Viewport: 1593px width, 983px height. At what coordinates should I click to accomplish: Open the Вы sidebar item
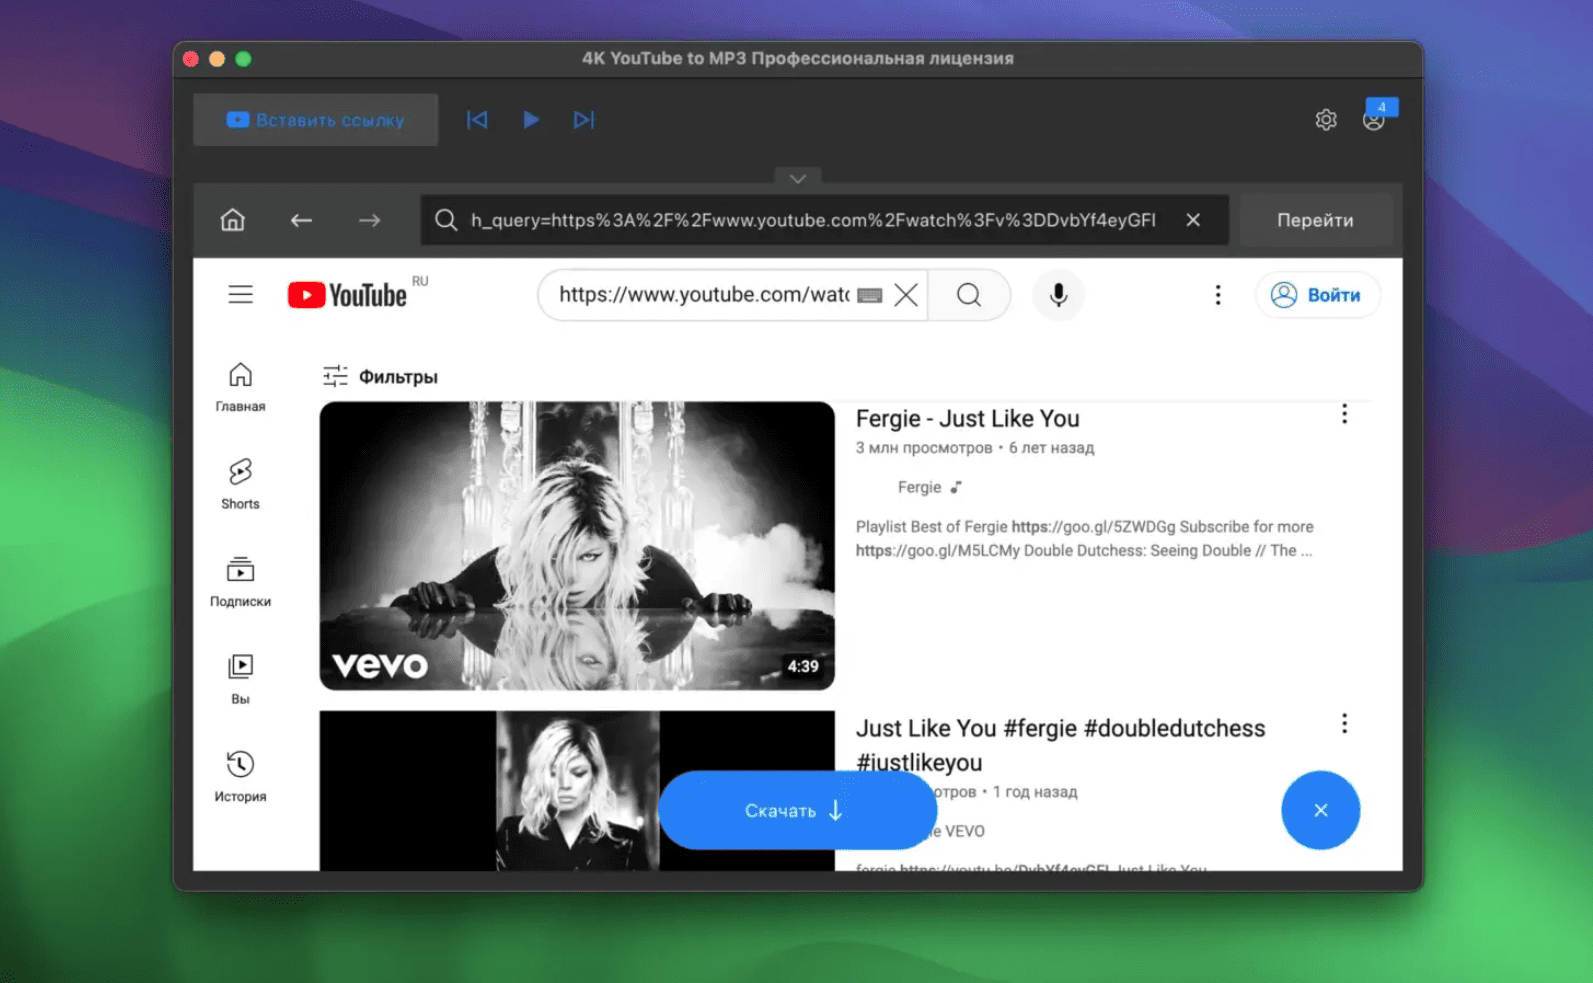pyautogui.click(x=240, y=680)
